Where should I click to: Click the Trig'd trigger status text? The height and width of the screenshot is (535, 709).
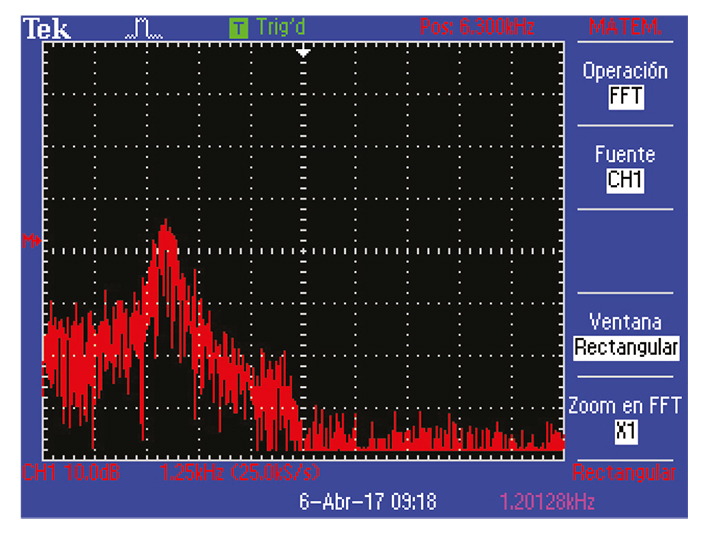pos(283,28)
